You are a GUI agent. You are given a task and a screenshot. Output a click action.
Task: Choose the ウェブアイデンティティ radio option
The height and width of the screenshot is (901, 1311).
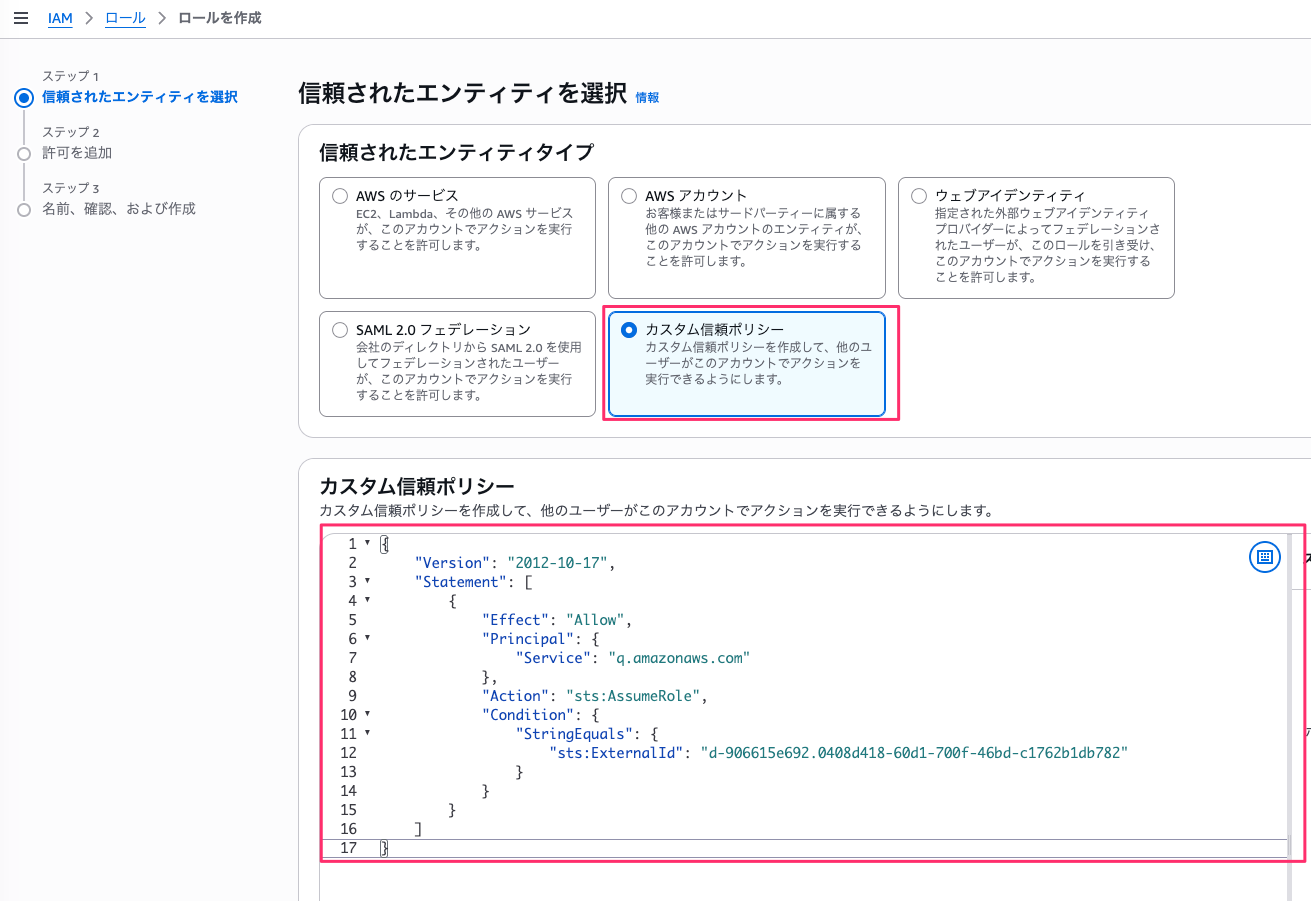[x=919, y=196]
